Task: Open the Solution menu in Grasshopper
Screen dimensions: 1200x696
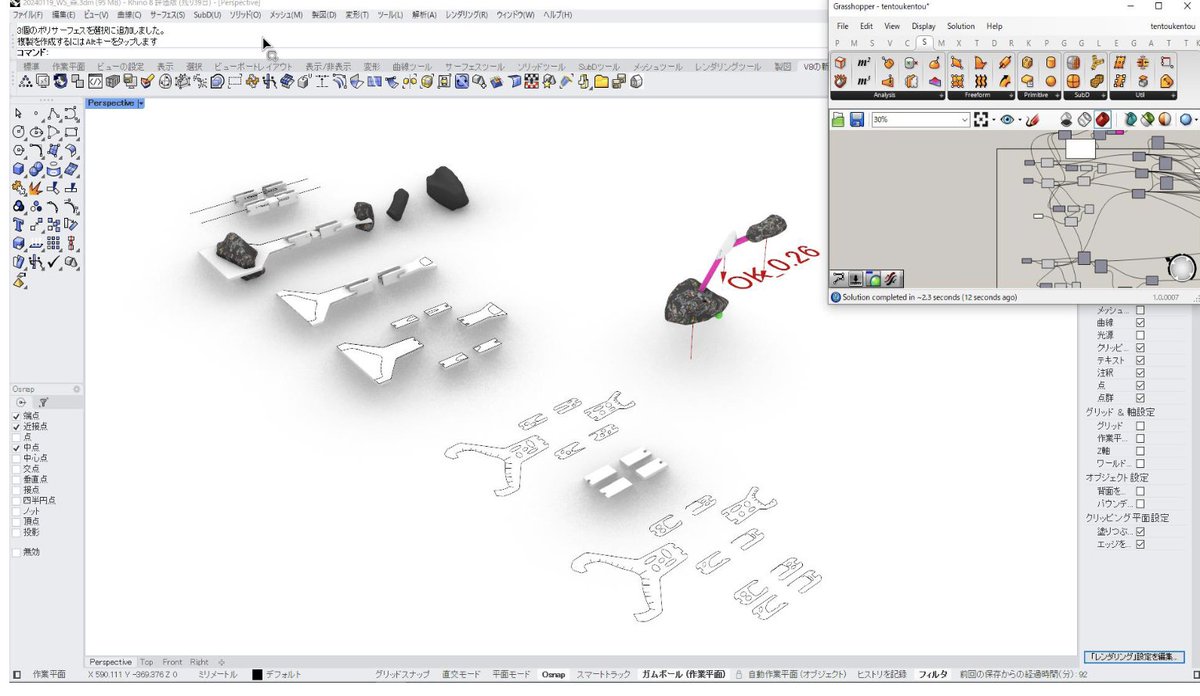Action: 961,26
